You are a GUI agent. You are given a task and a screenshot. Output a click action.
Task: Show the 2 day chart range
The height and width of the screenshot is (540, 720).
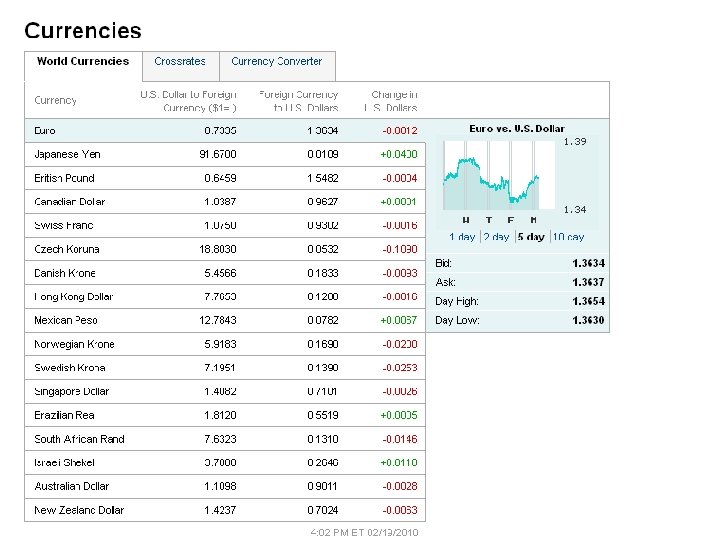click(x=496, y=237)
